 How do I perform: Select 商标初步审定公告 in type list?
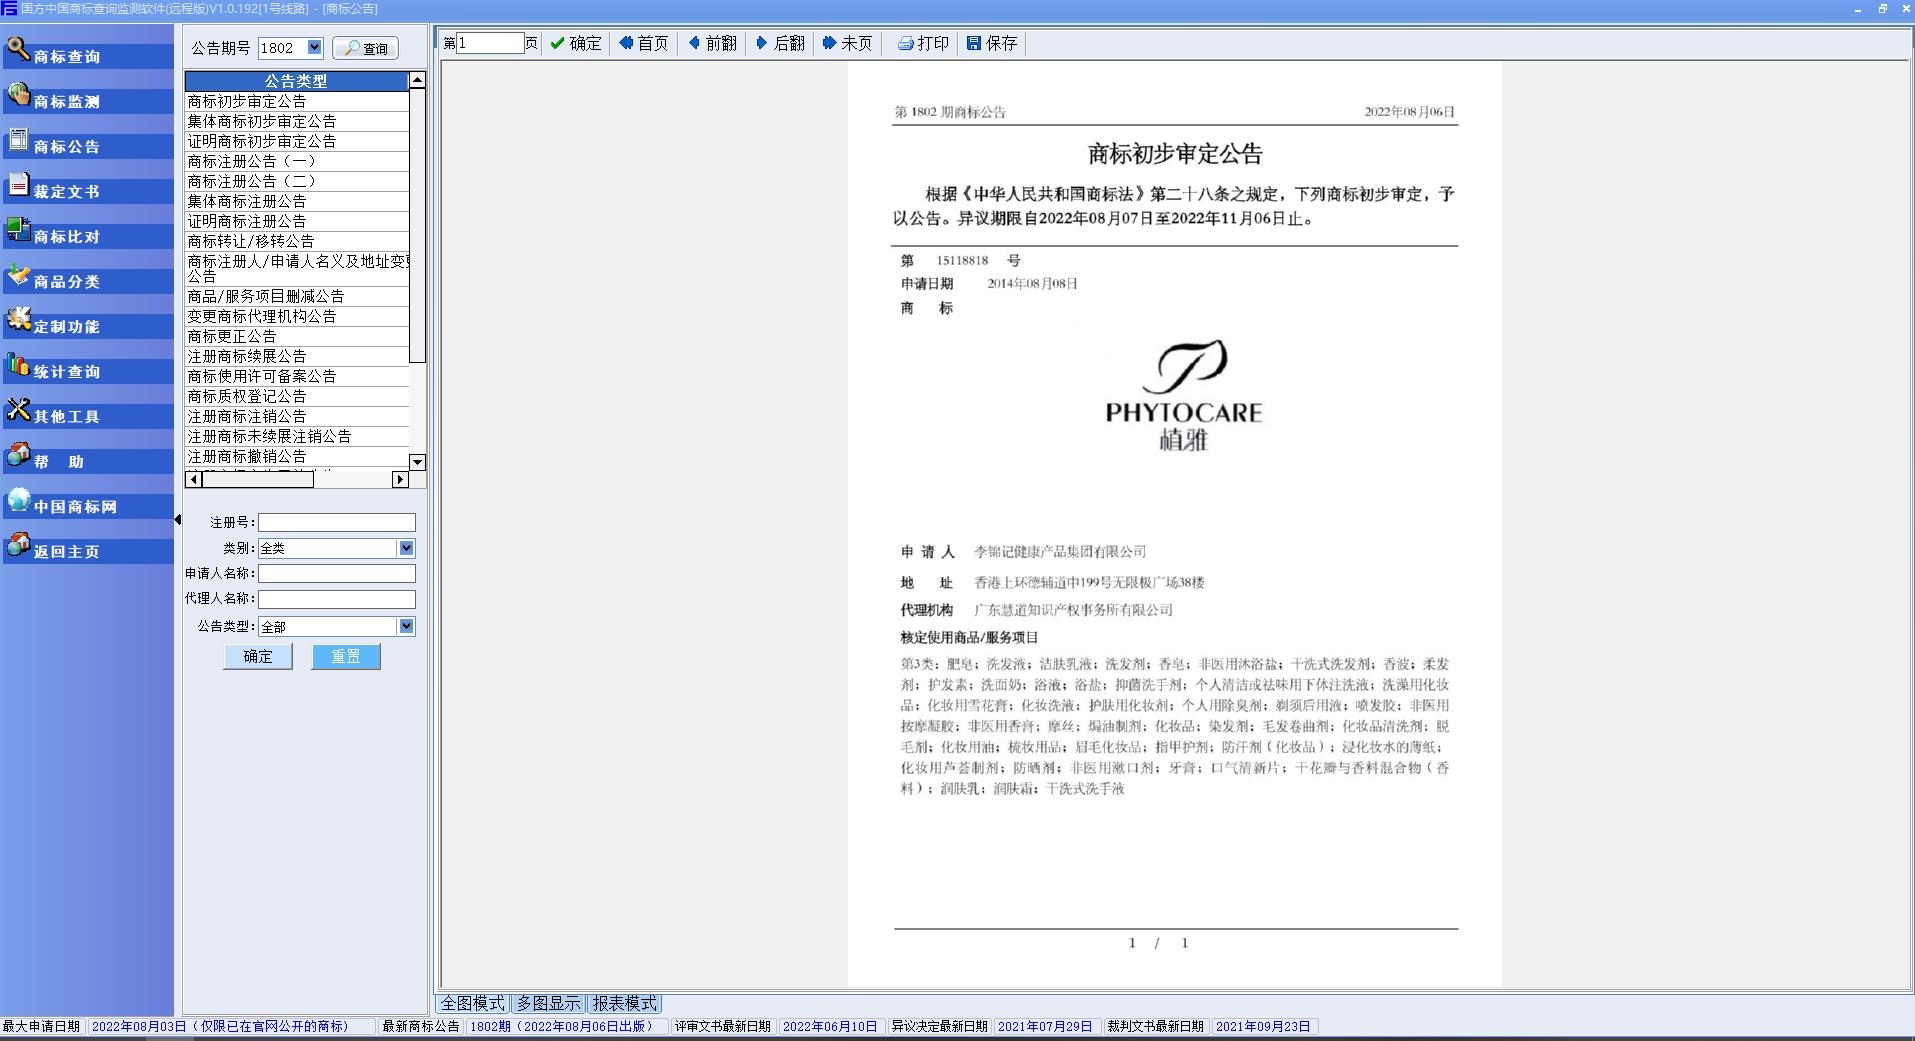click(x=297, y=101)
